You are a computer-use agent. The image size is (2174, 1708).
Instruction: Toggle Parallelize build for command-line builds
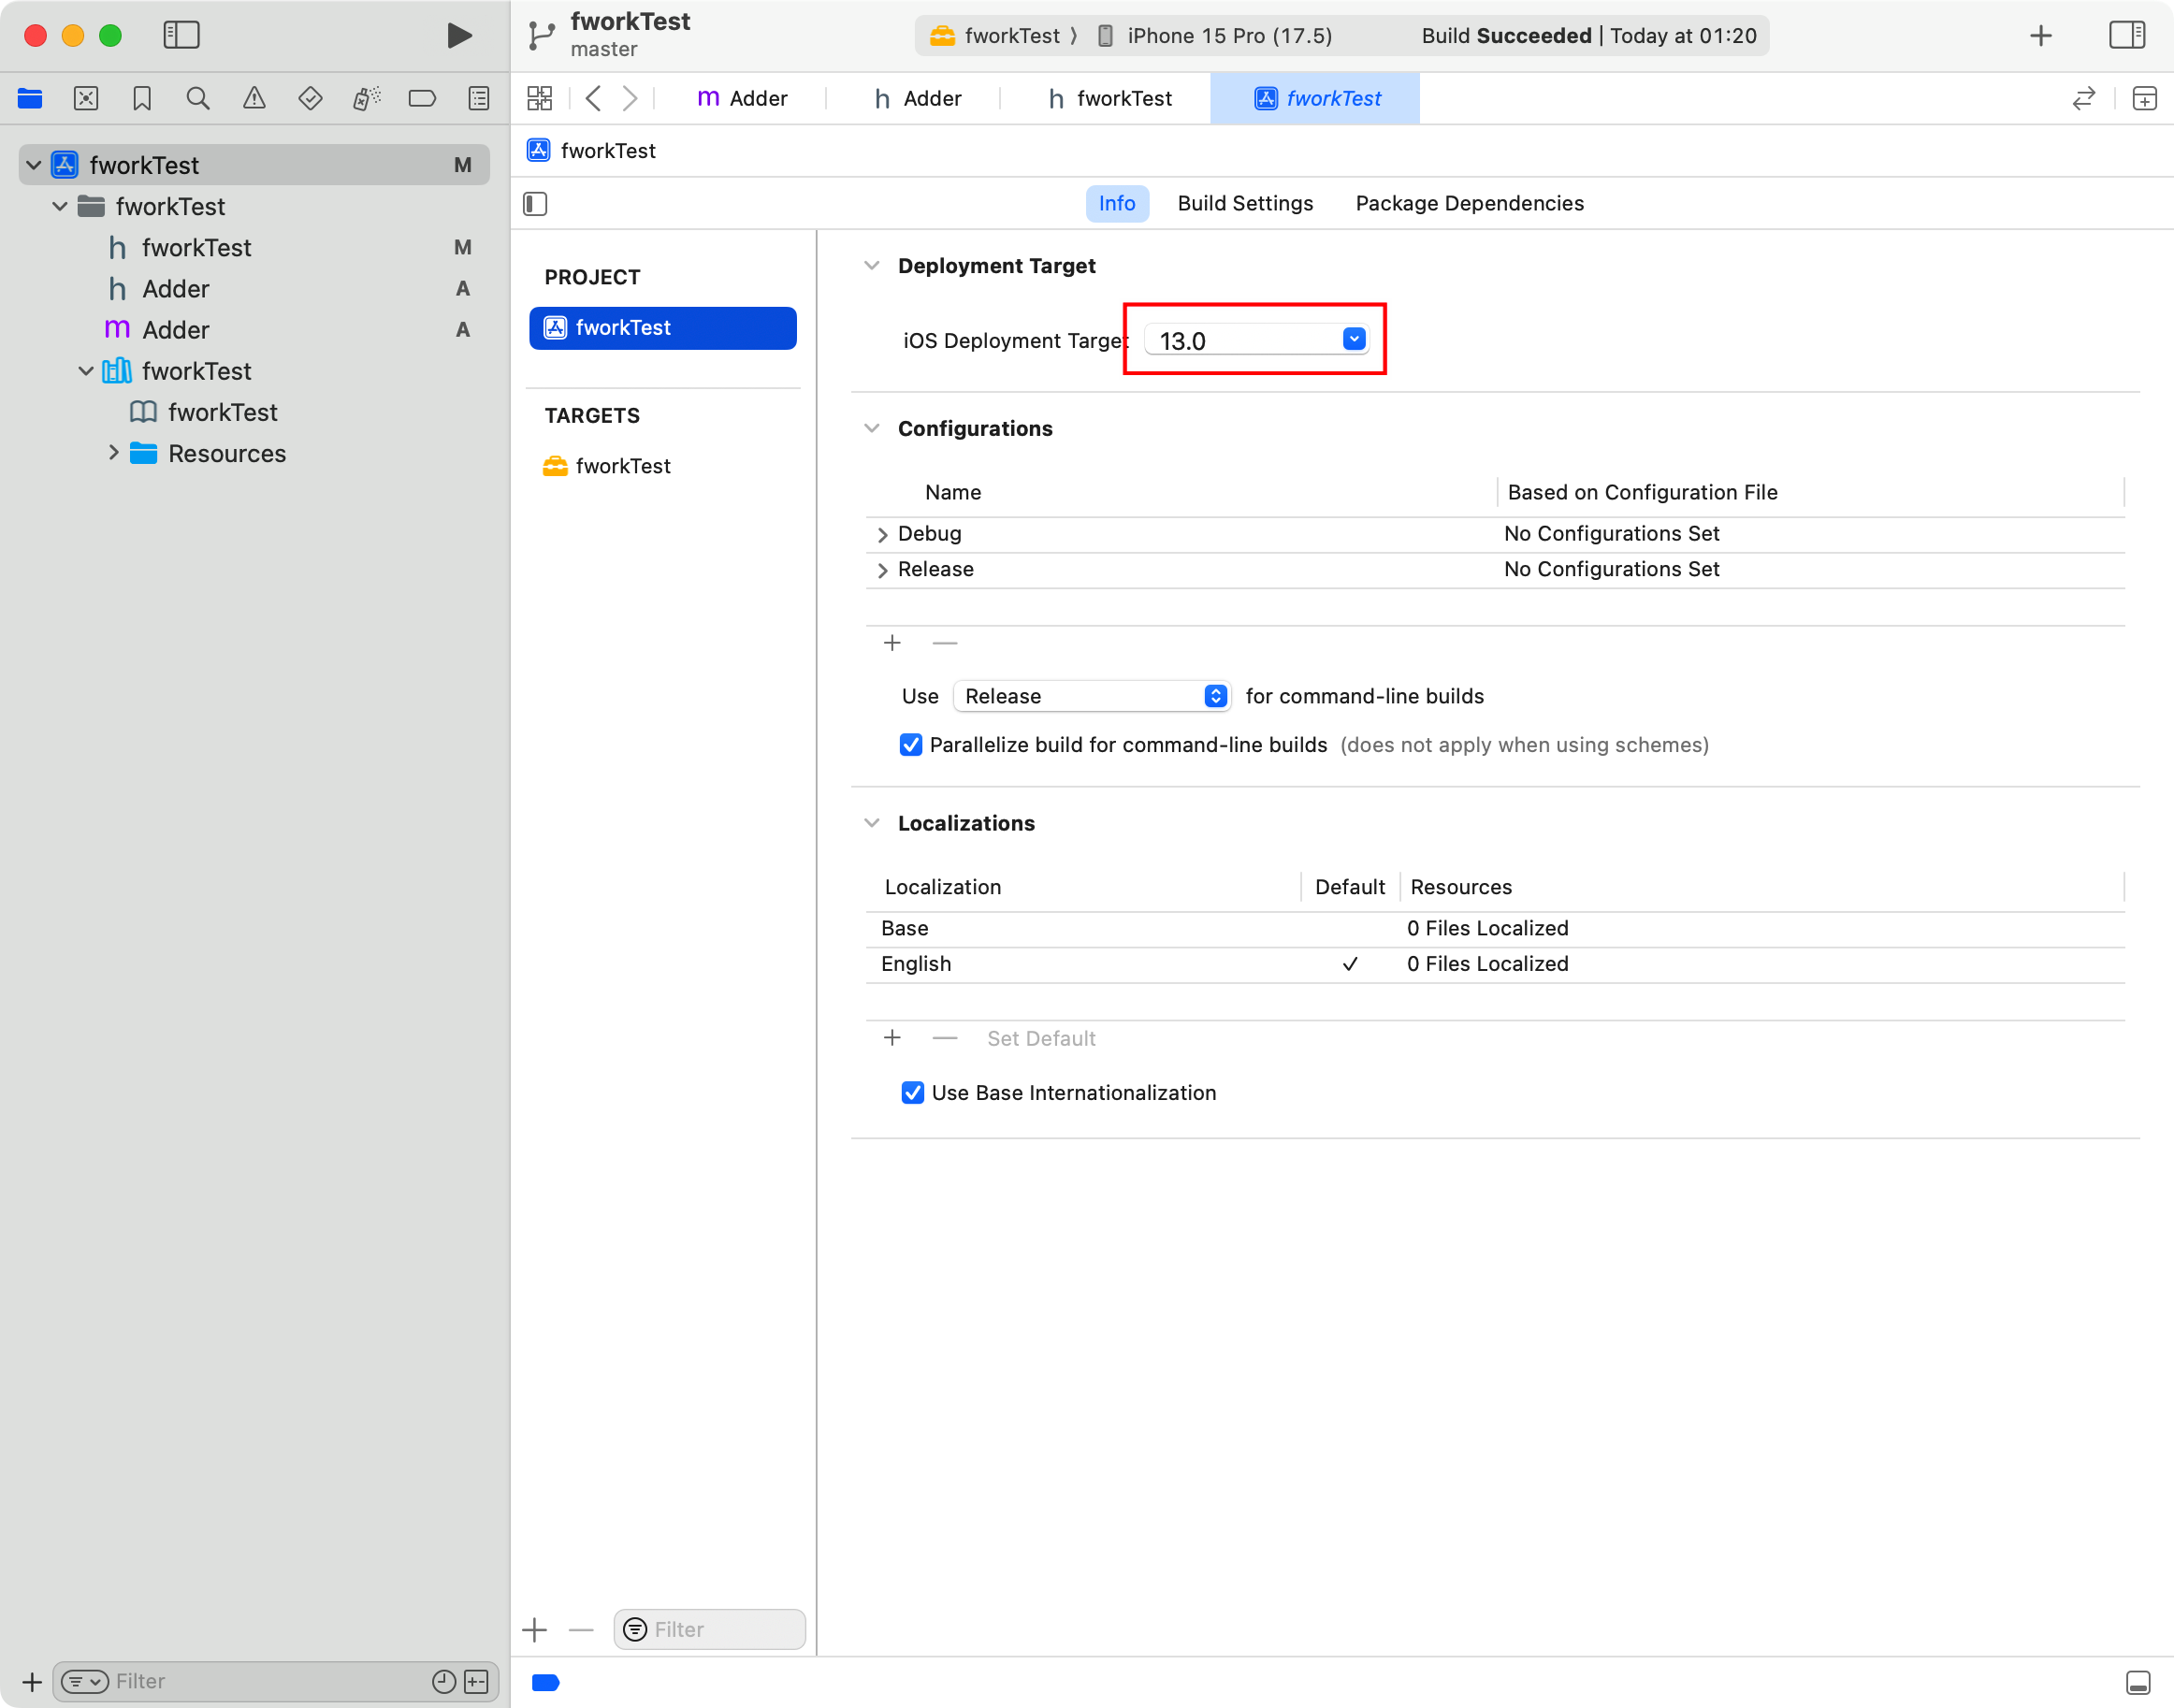pyautogui.click(x=910, y=745)
